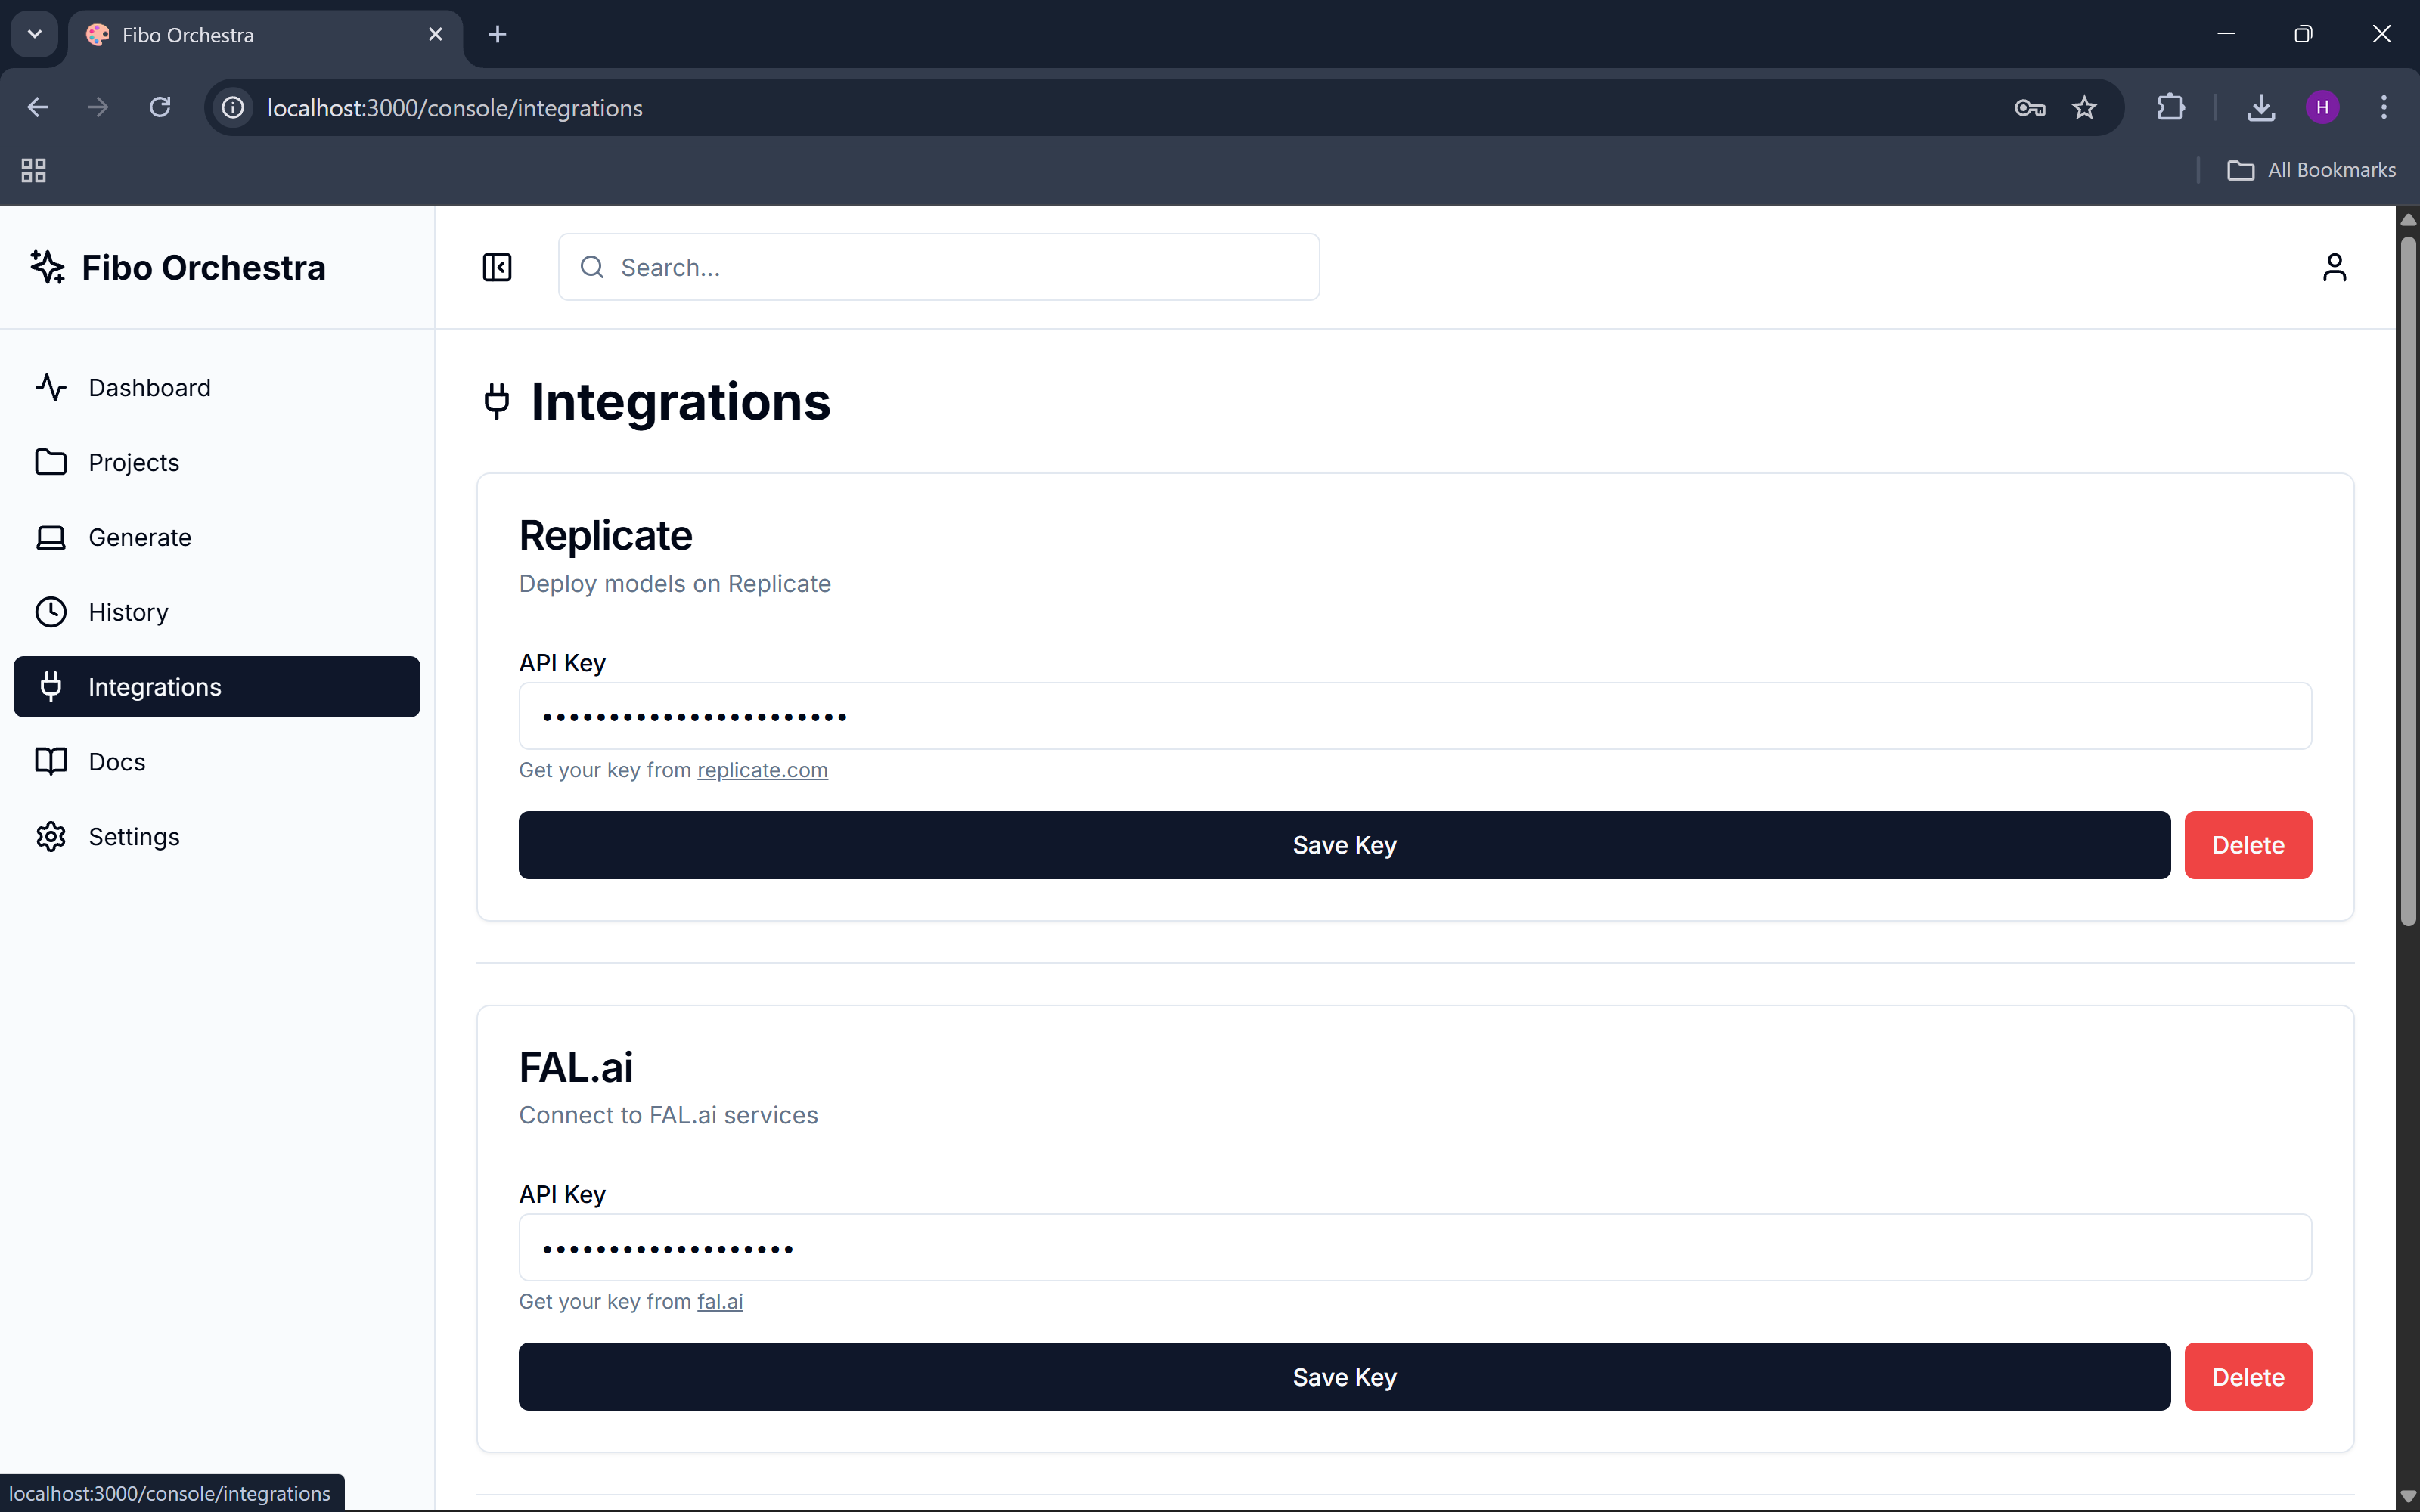The height and width of the screenshot is (1512, 2420).
Task: Open the Settings sidebar item
Action: (134, 837)
